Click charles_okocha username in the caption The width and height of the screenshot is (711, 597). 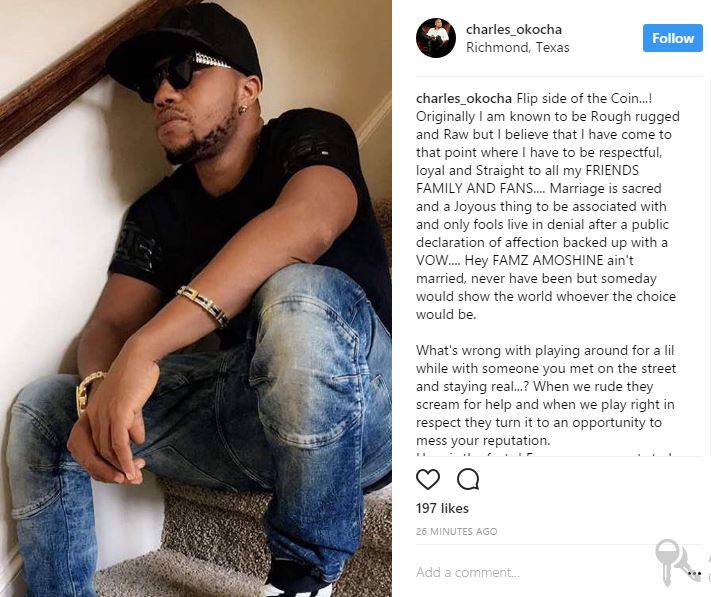(464, 98)
